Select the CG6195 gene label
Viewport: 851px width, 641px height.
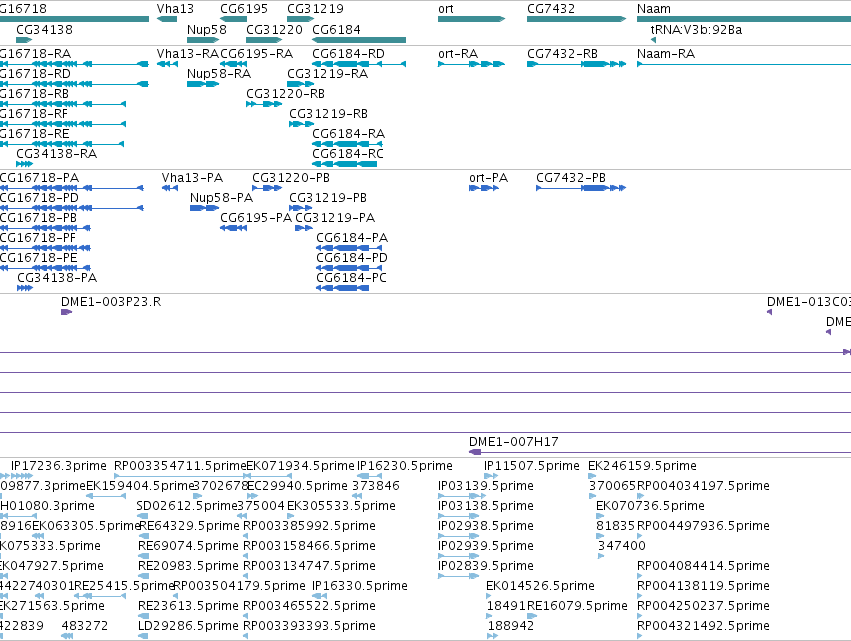(x=244, y=9)
